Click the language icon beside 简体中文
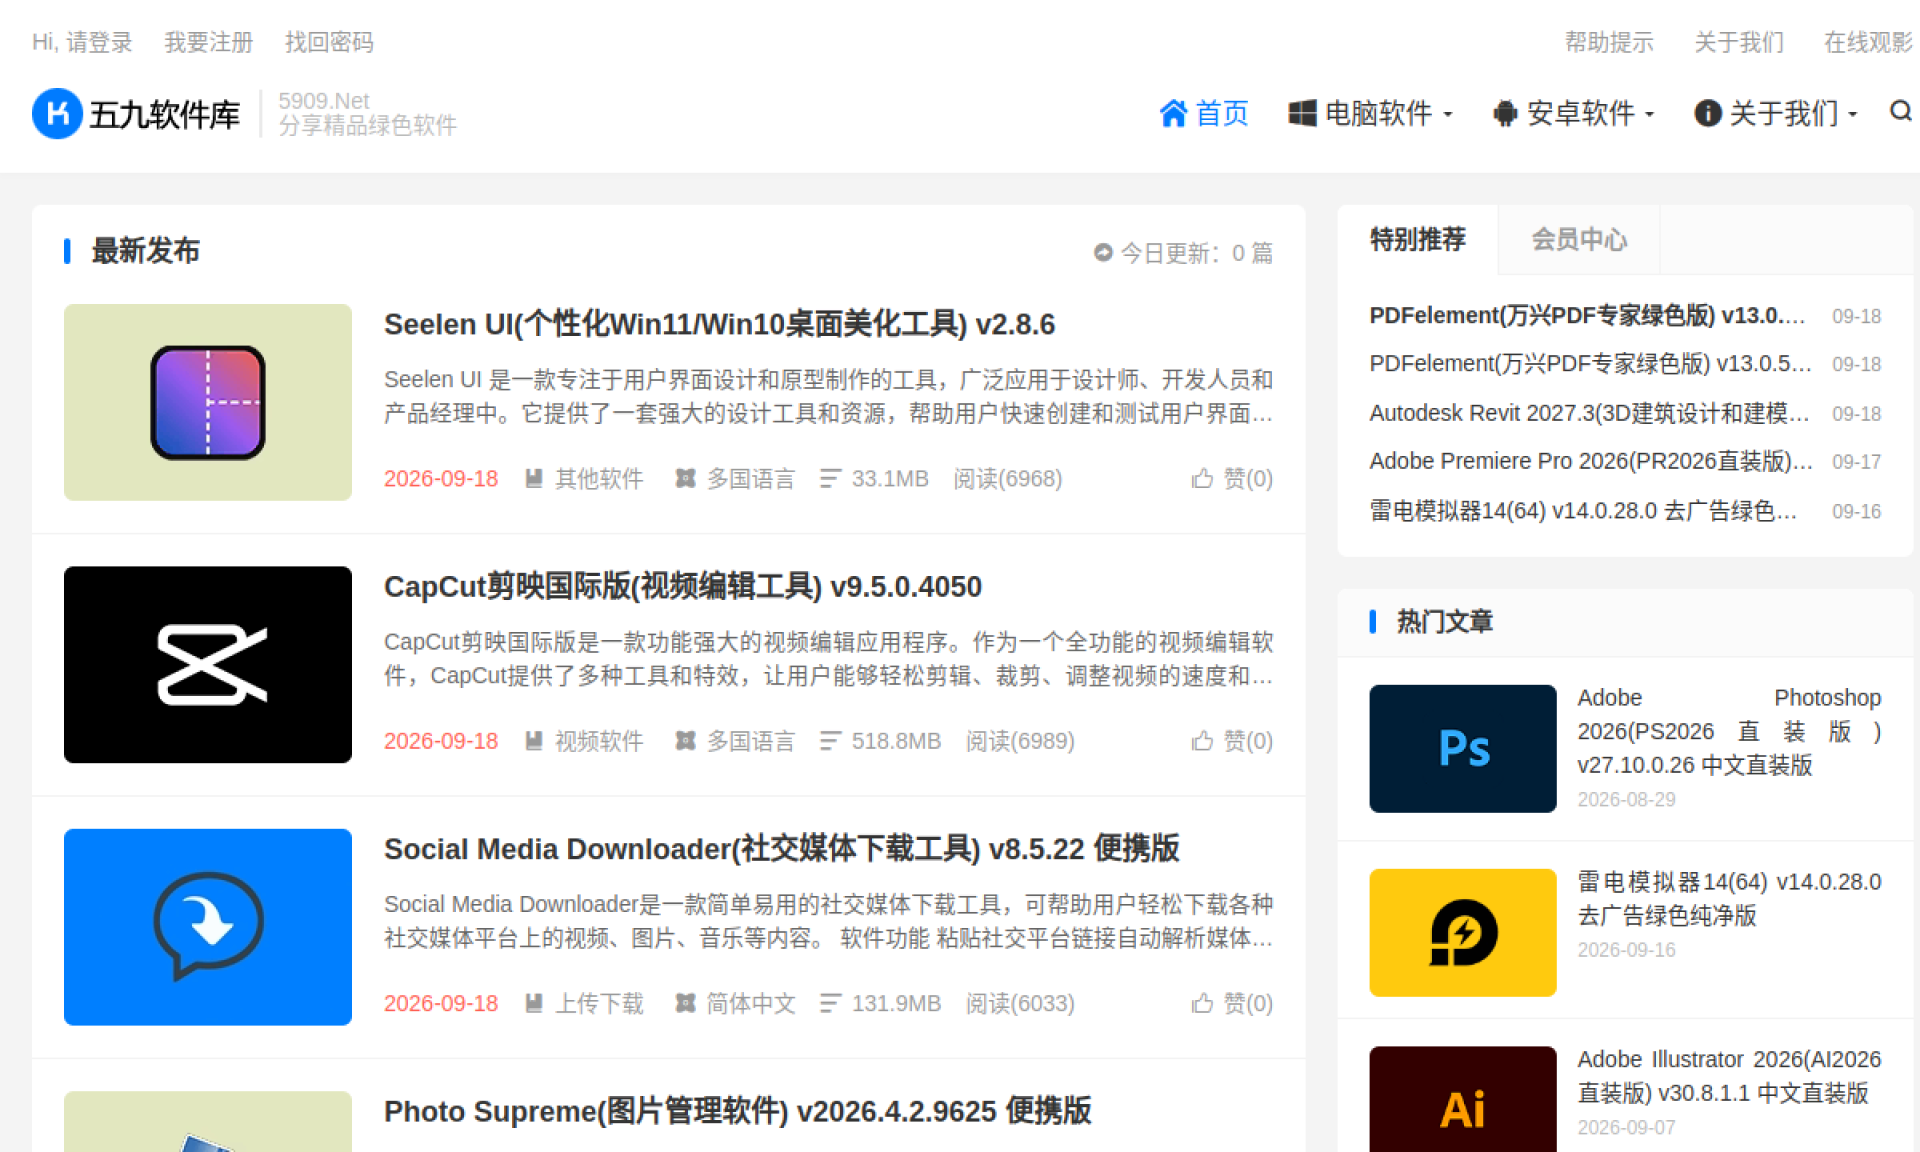Image resolution: width=1920 pixels, height=1152 pixels. (685, 1003)
